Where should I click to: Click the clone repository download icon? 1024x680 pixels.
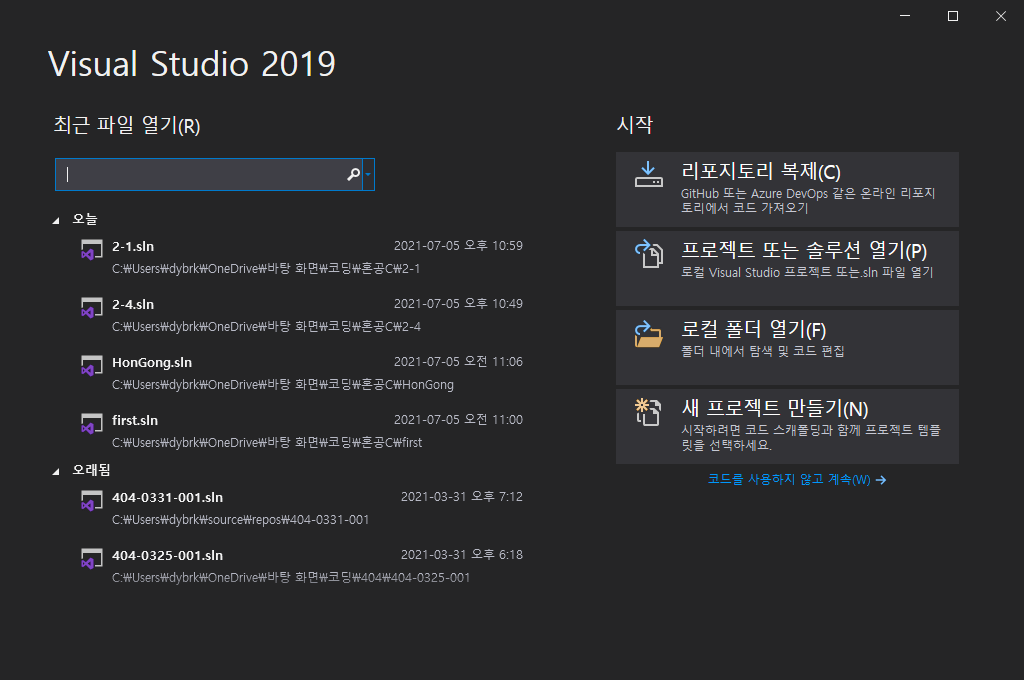pyautogui.click(x=648, y=175)
